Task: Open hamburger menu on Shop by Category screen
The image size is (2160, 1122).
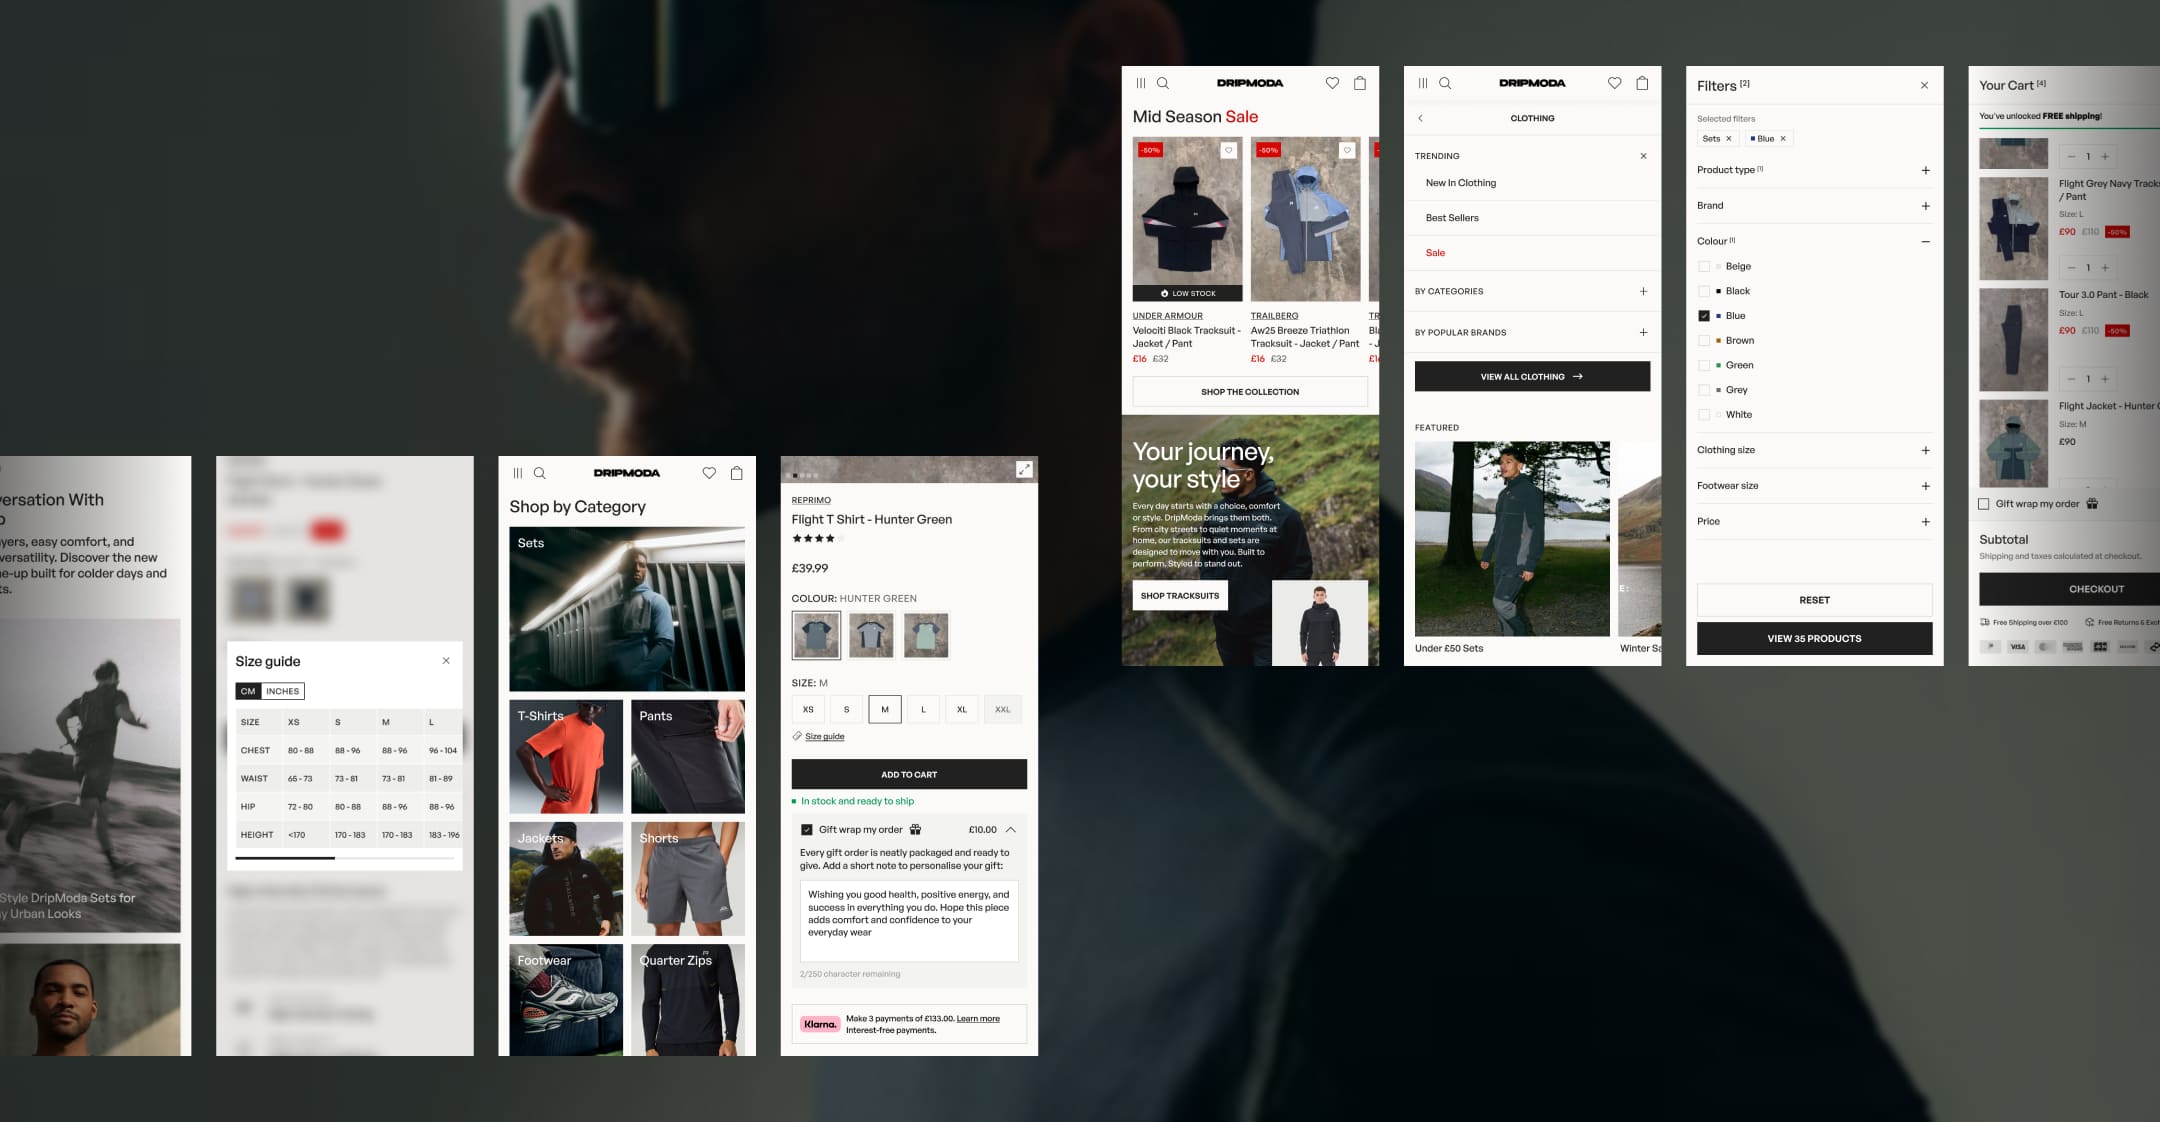Action: tap(517, 473)
